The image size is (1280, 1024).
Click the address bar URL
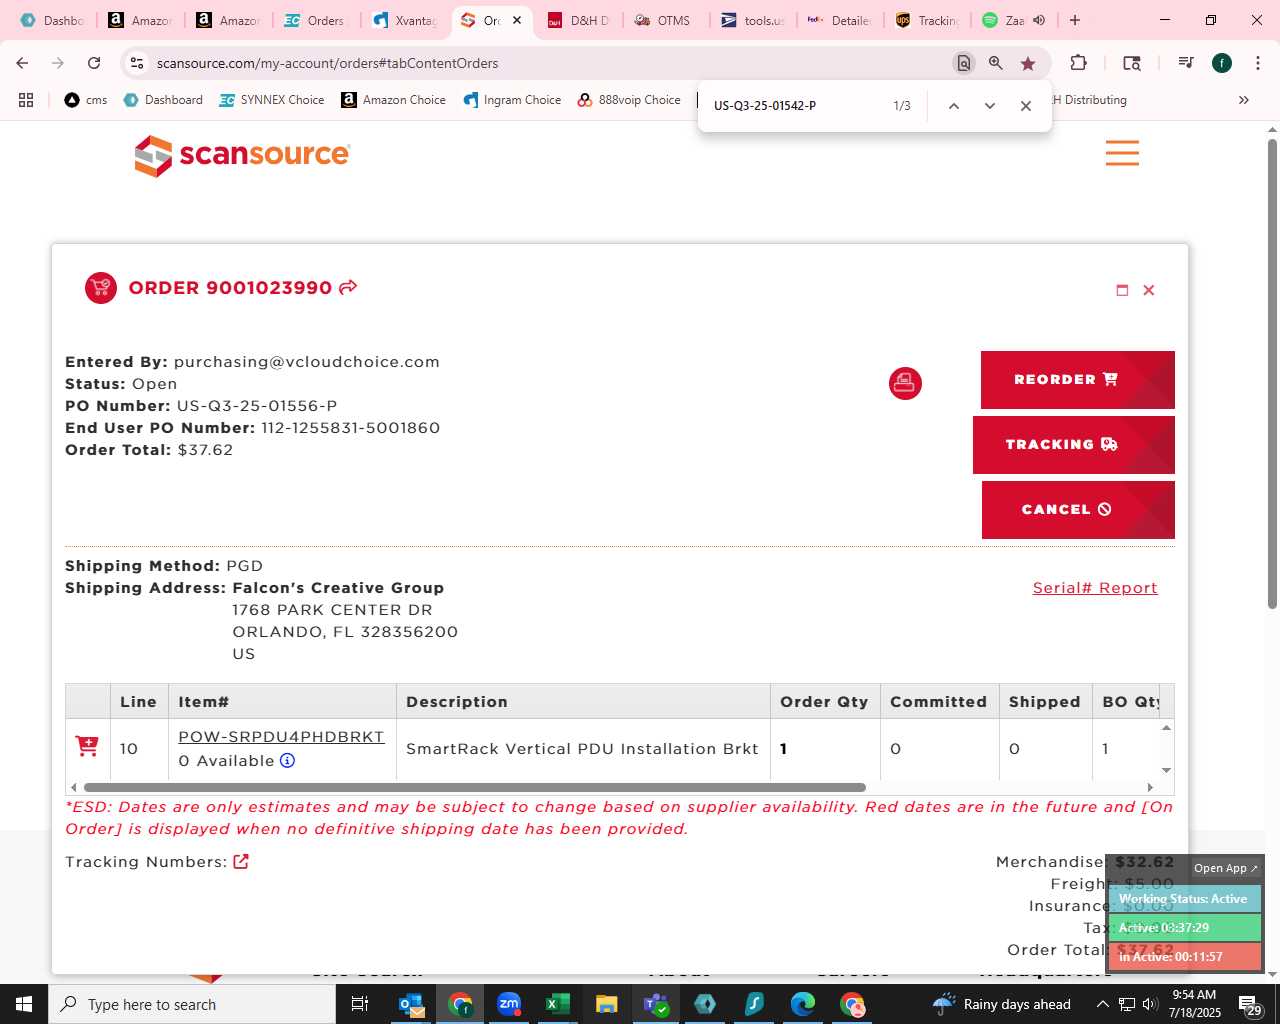[x=327, y=63]
